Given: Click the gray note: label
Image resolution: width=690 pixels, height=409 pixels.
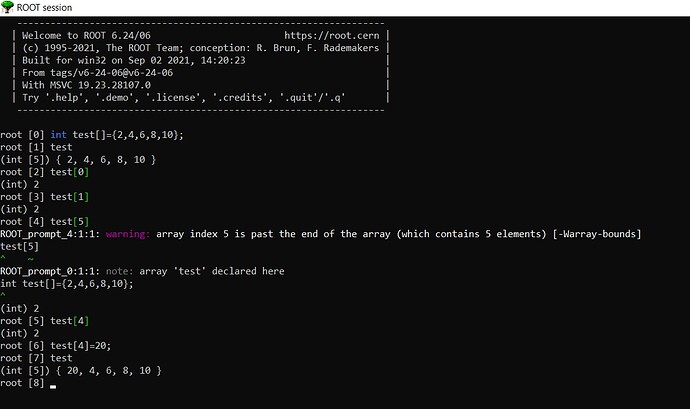Looking at the screenshot, I should (119, 271).
